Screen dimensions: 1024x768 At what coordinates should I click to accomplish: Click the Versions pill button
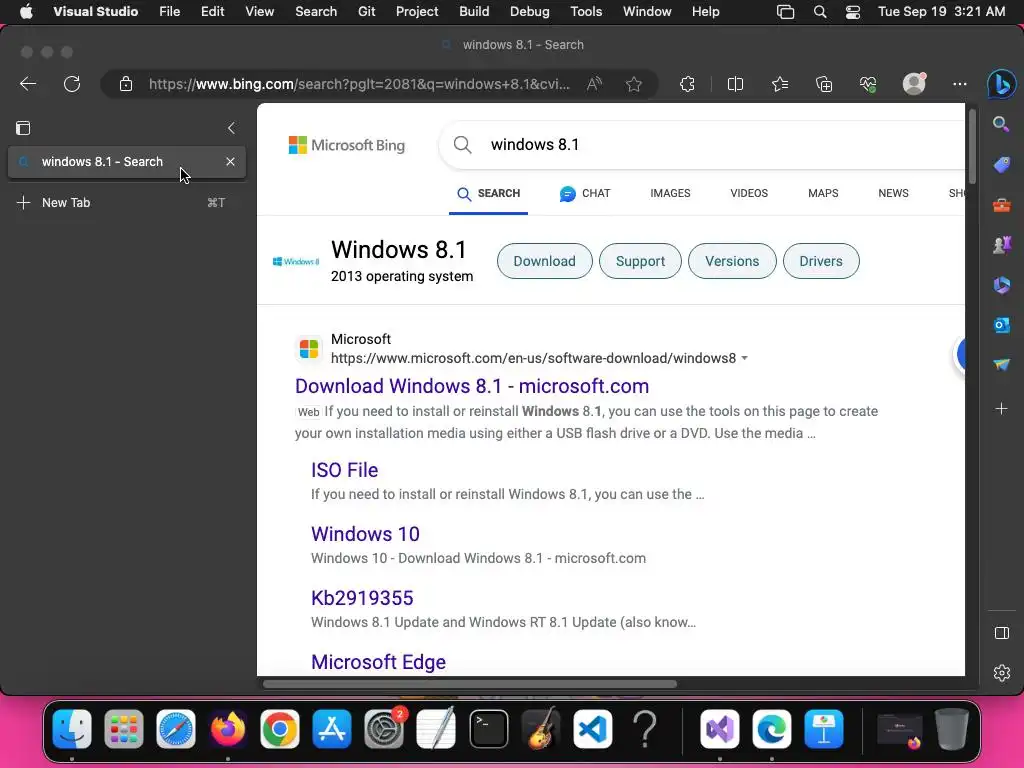[x=732, y=261]
